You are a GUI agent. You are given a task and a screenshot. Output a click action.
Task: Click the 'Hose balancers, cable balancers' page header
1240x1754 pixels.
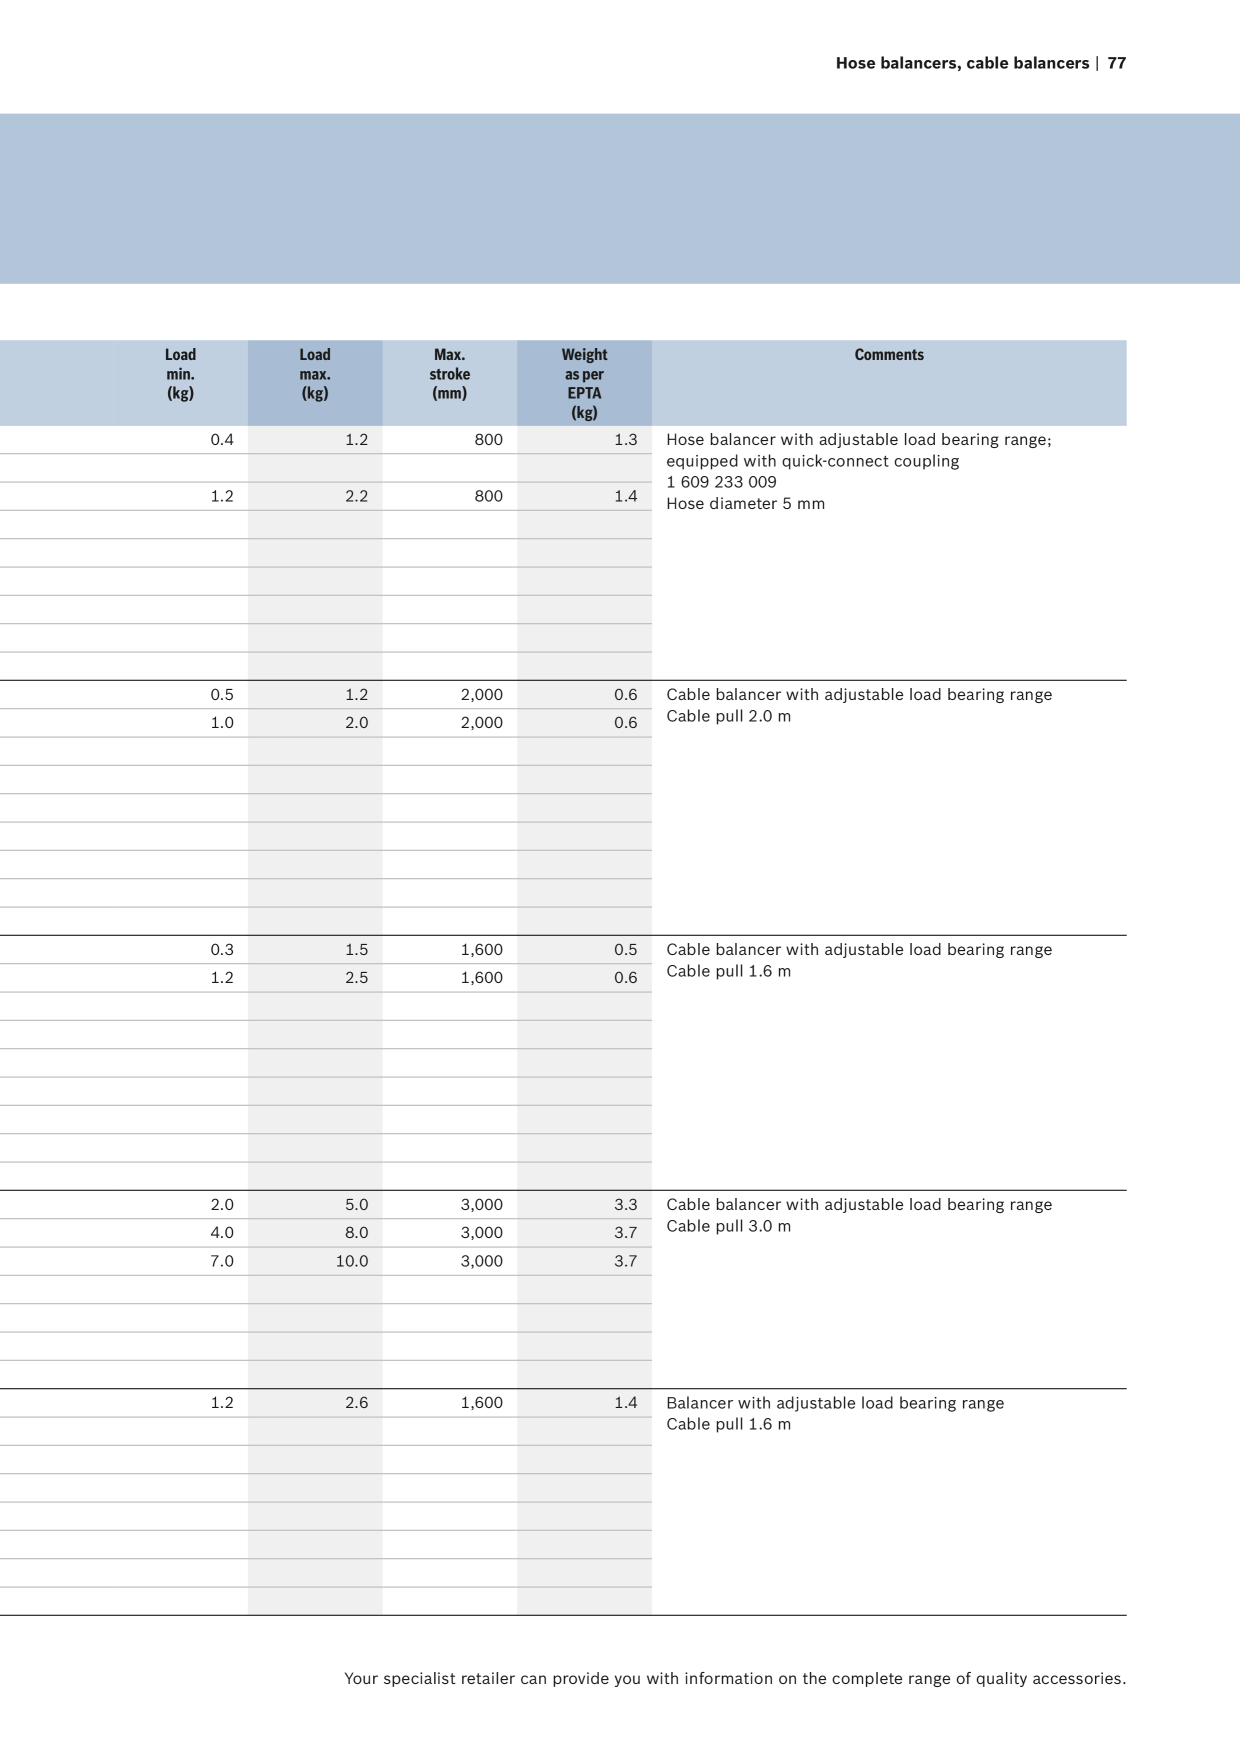[962, 63]
